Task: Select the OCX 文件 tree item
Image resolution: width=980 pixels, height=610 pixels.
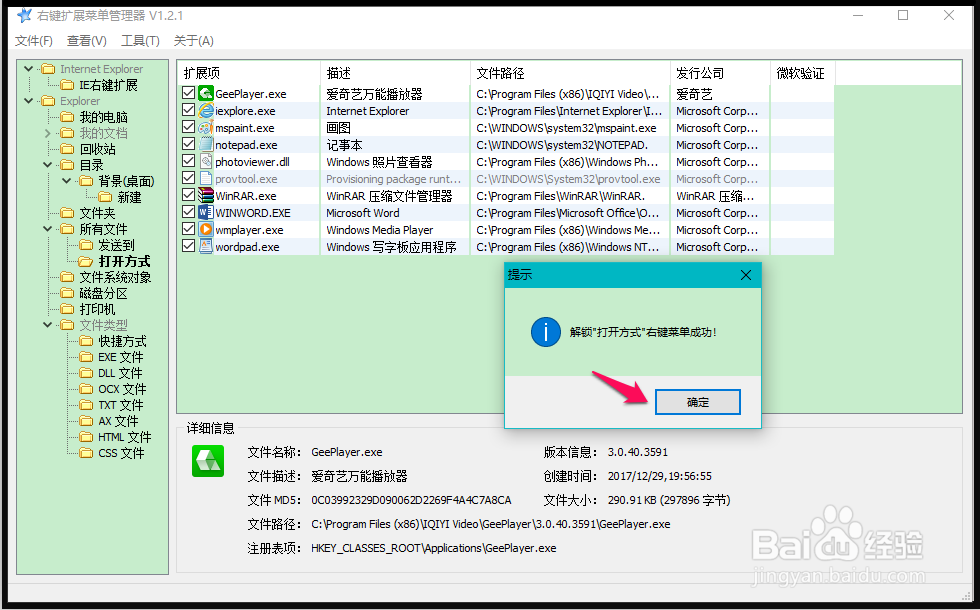Action: [x=122, y=389]
